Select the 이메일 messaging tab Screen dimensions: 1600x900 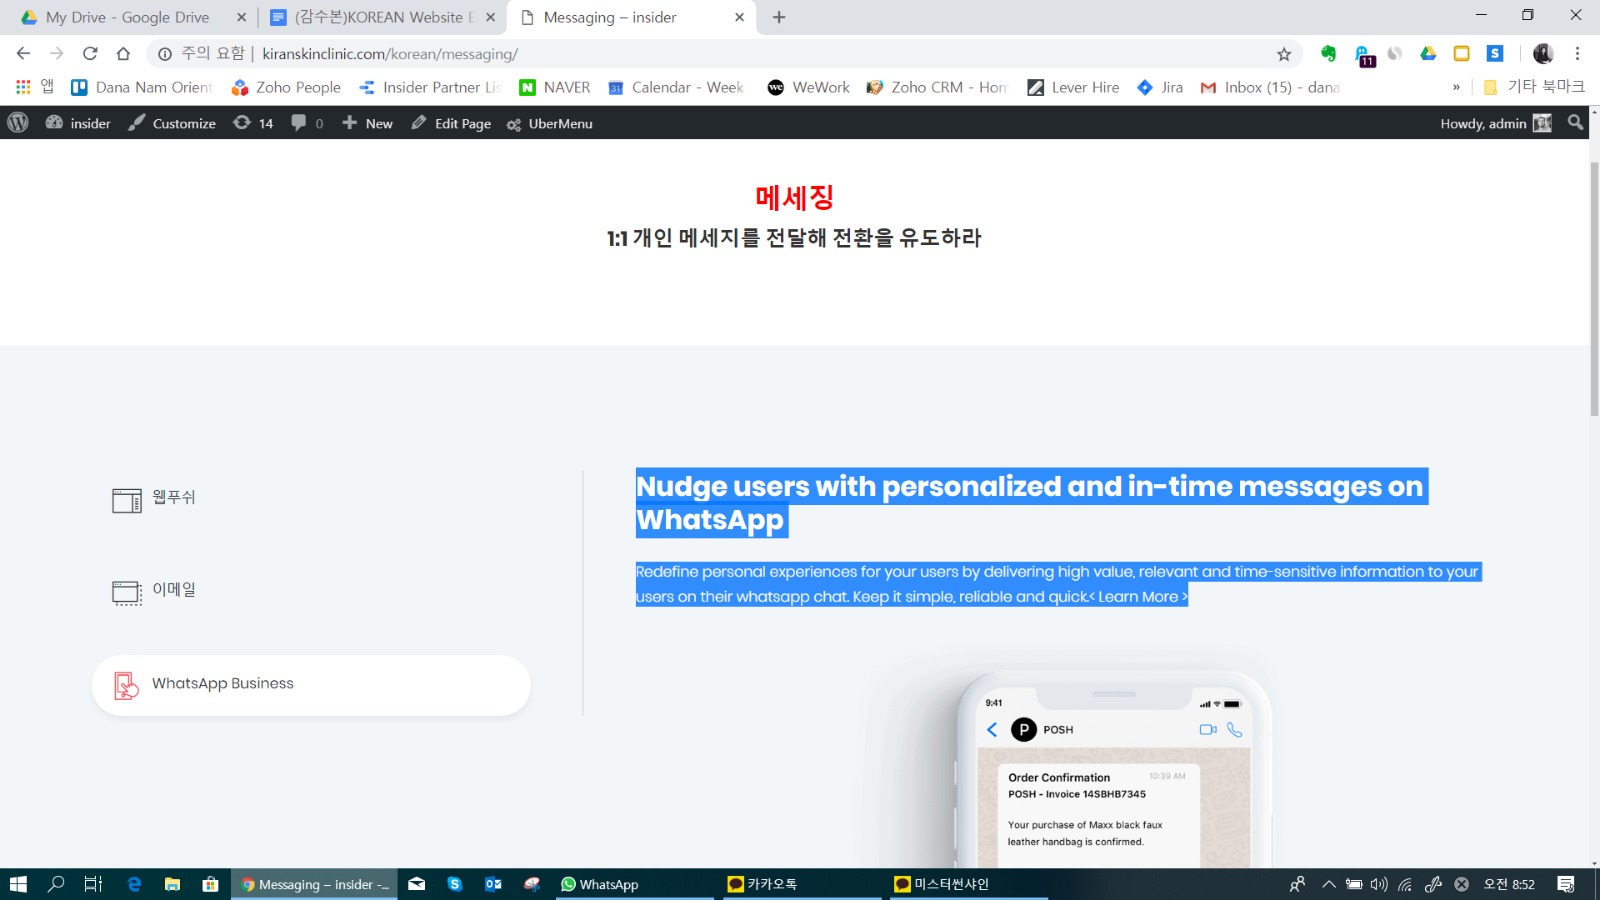click(174, 590)
